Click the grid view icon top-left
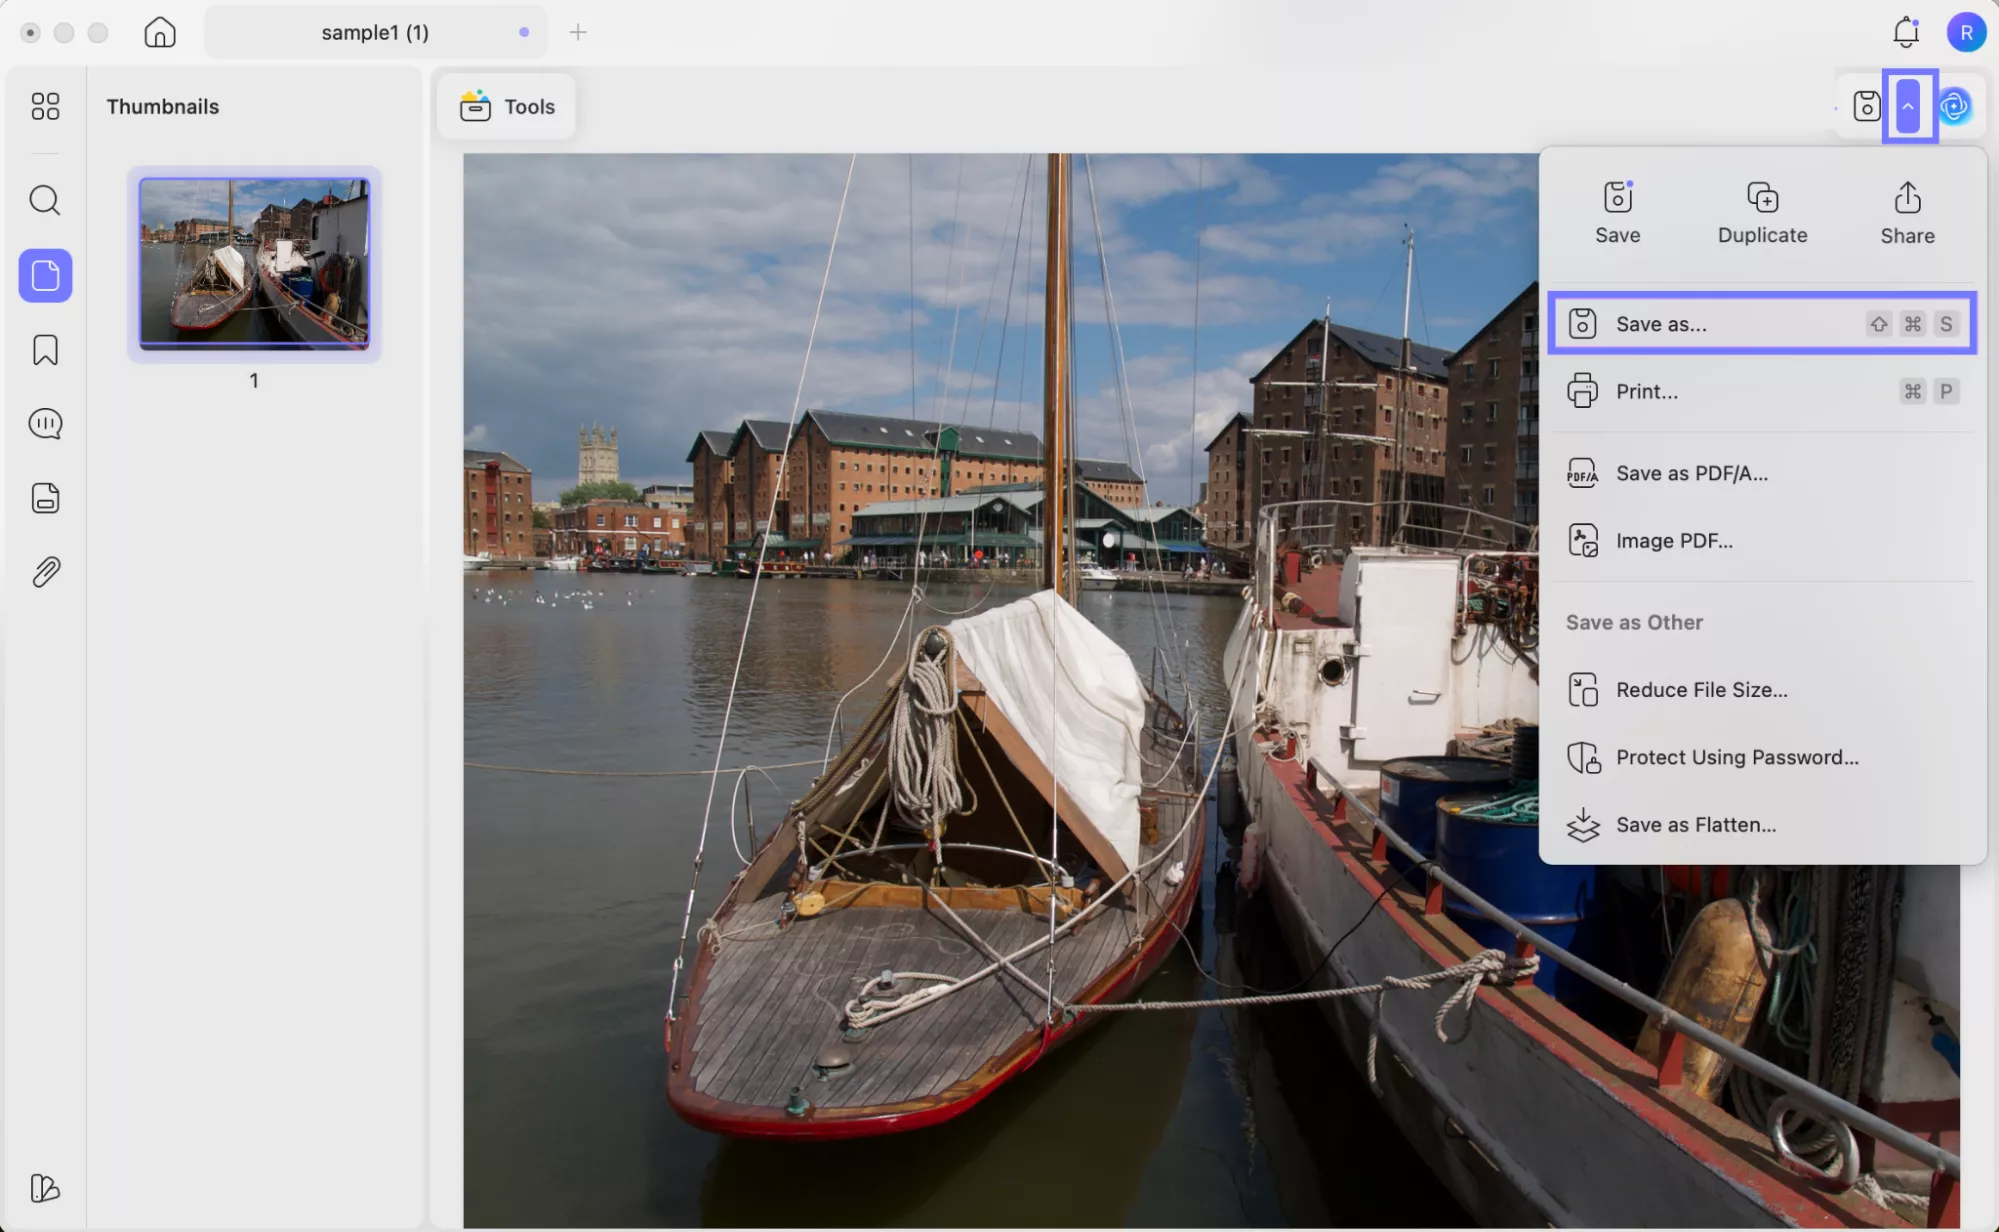1999x1232 pixels. click(45, 106)
